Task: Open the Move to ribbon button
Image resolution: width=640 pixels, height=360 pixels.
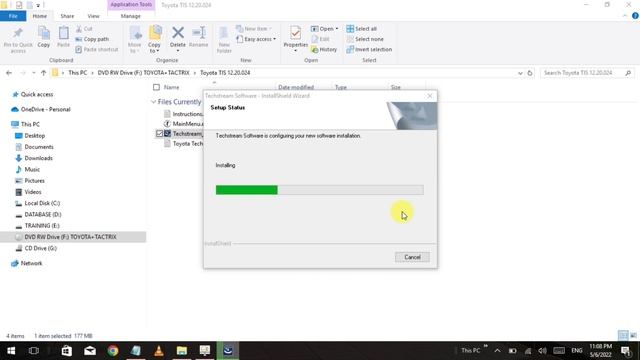Action: tap(134, 40)
